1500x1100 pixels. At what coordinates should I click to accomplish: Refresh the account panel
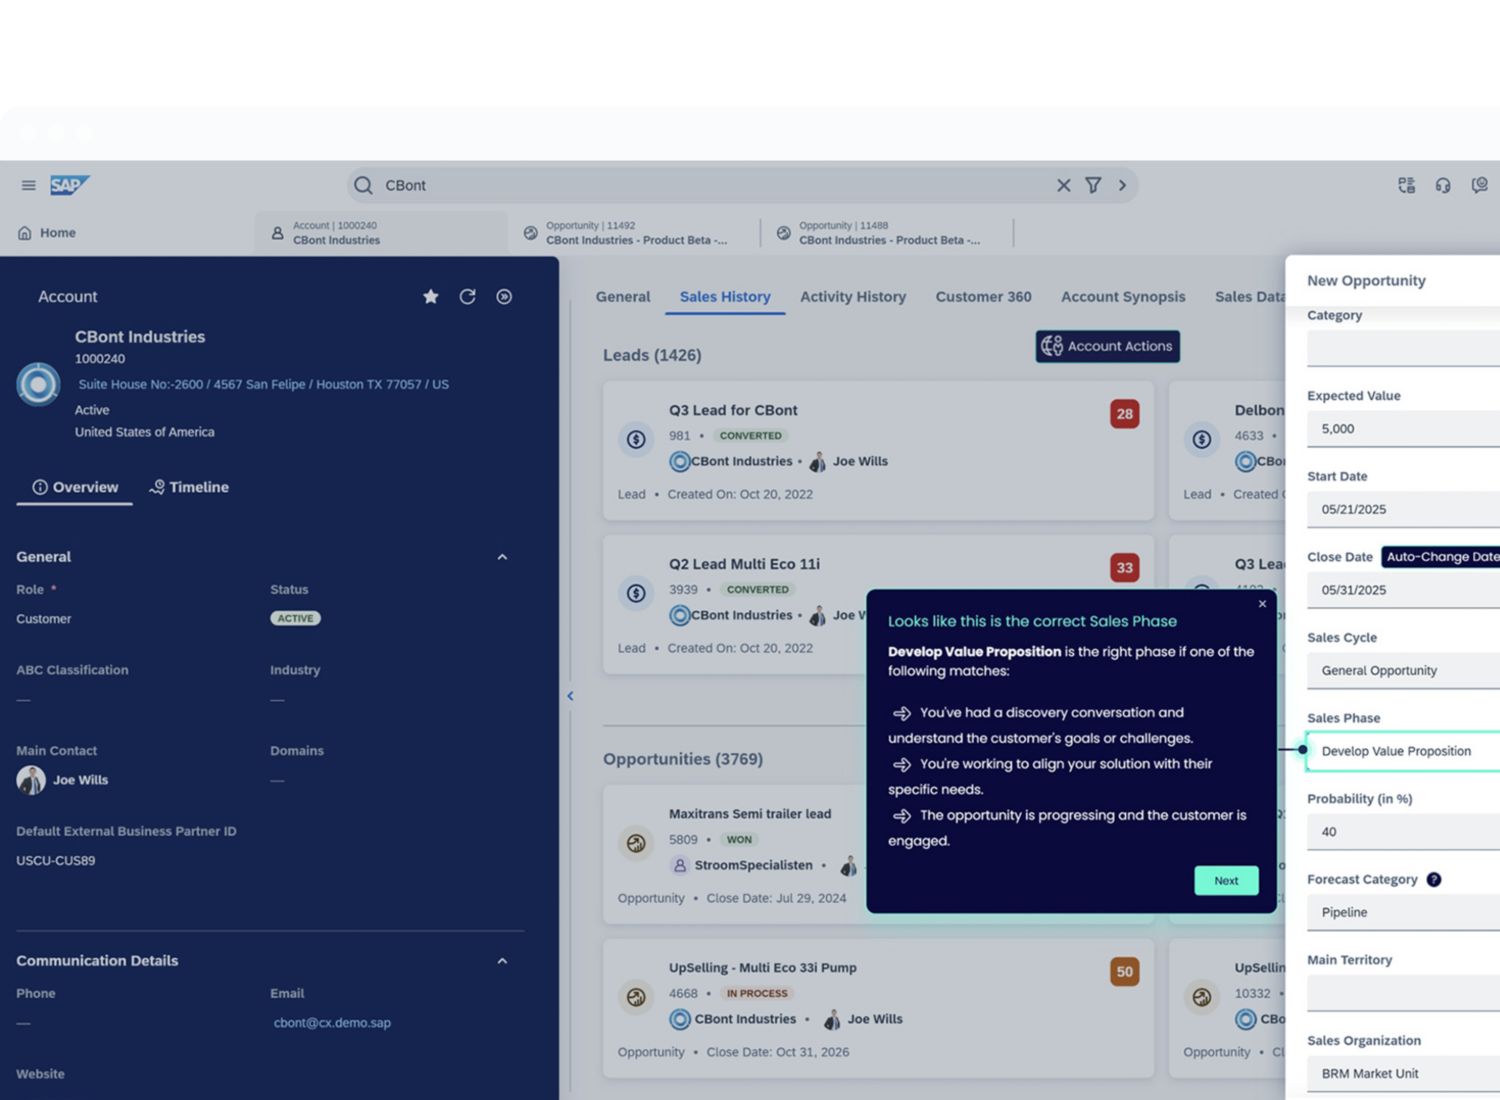point(467,297)
